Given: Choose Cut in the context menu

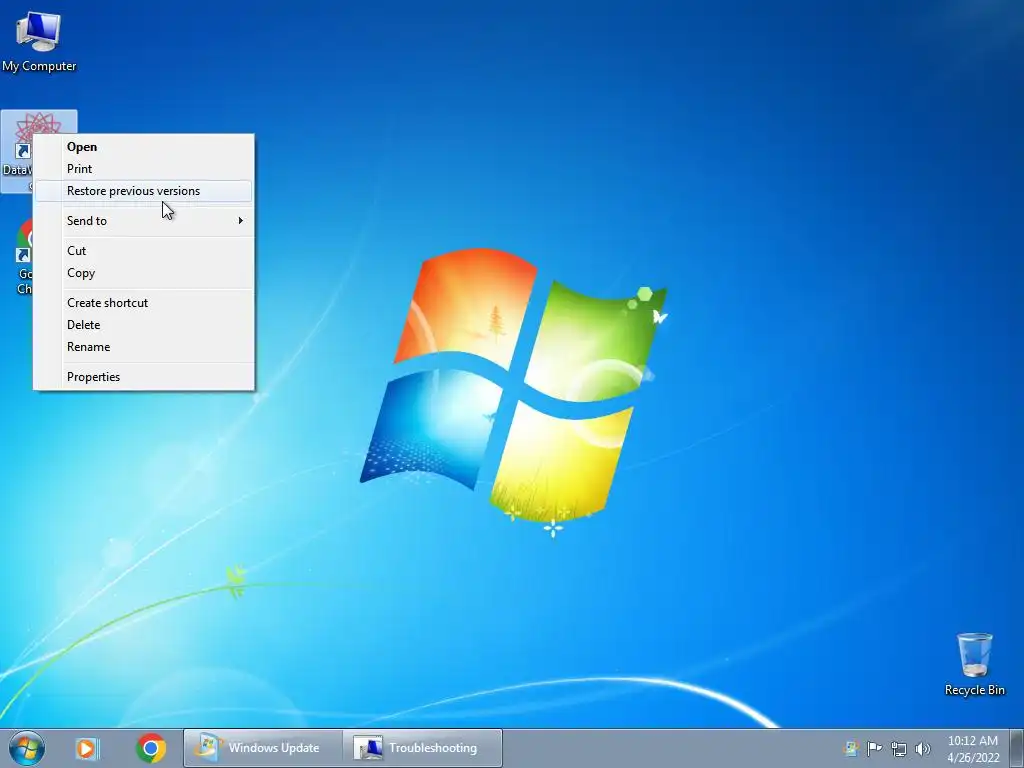Looking at the screenshot, I should (x=144, y=251).
